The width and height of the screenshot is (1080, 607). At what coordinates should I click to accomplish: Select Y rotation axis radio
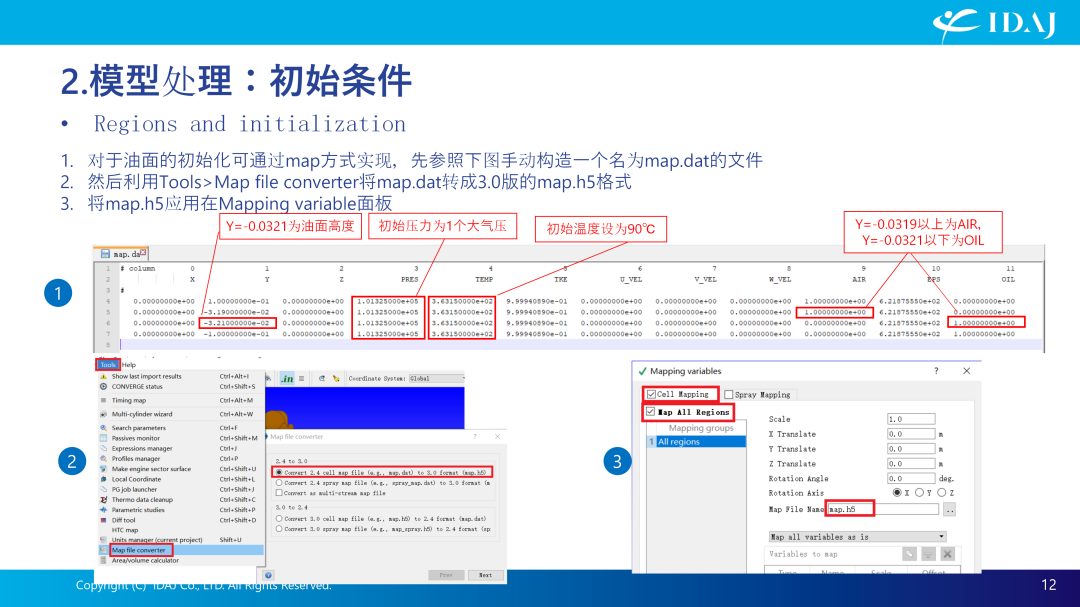click(919, 493)
